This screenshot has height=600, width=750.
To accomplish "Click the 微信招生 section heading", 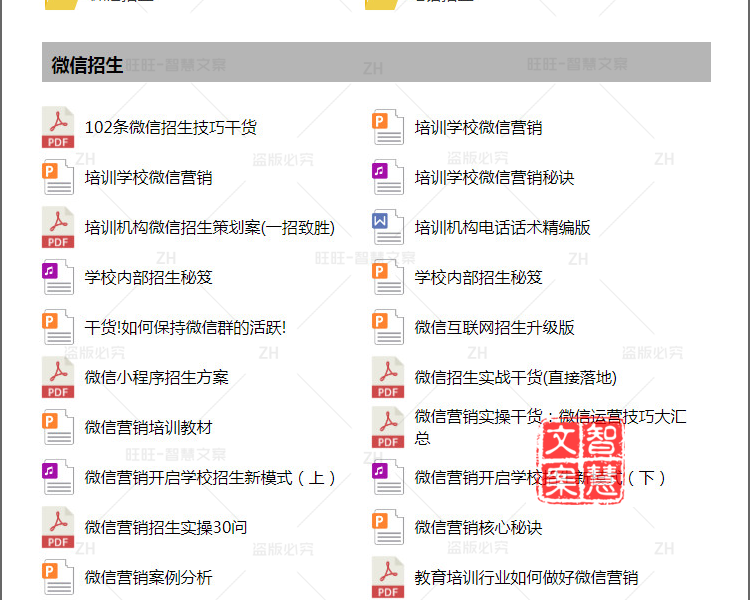I will pyautogui.click(x=88, y=64).
